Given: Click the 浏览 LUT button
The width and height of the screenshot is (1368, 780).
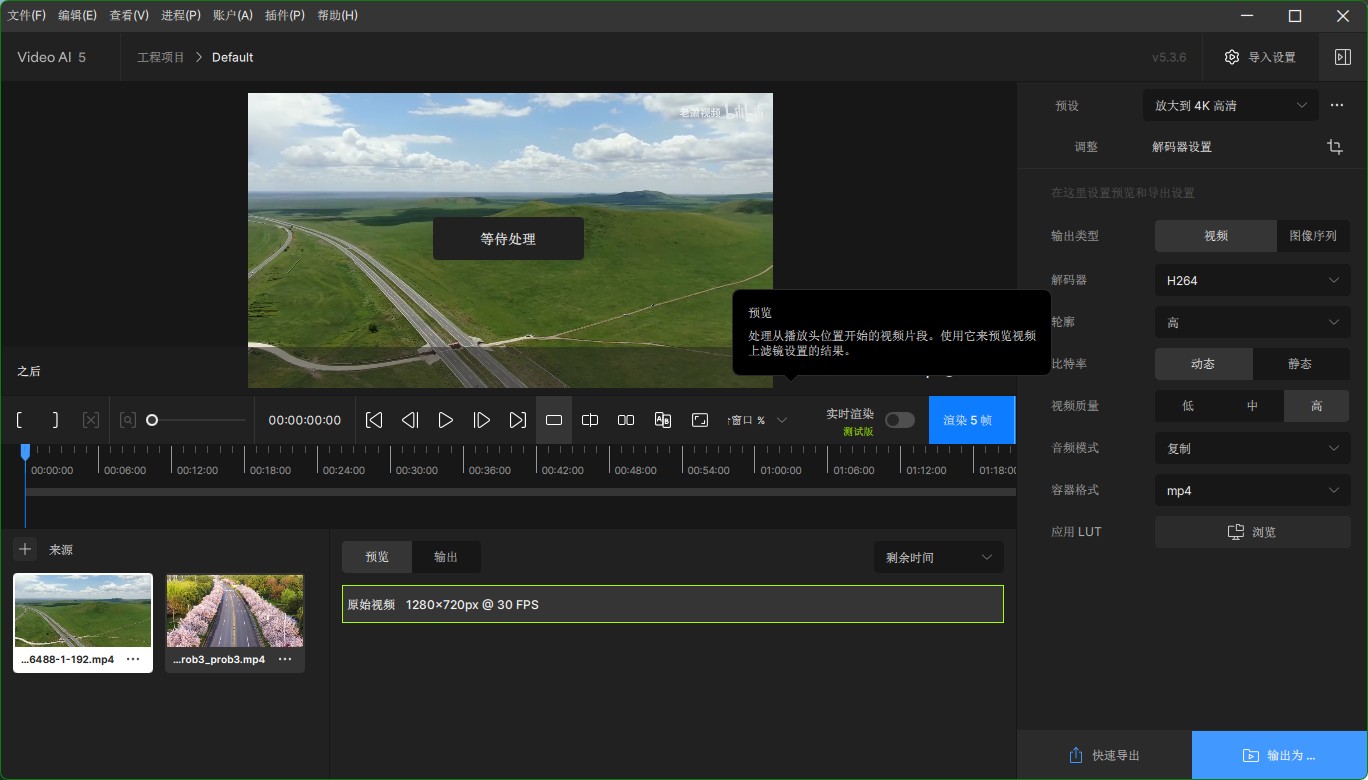Looking at the screenshot, I should click(x=1252, y=532).
